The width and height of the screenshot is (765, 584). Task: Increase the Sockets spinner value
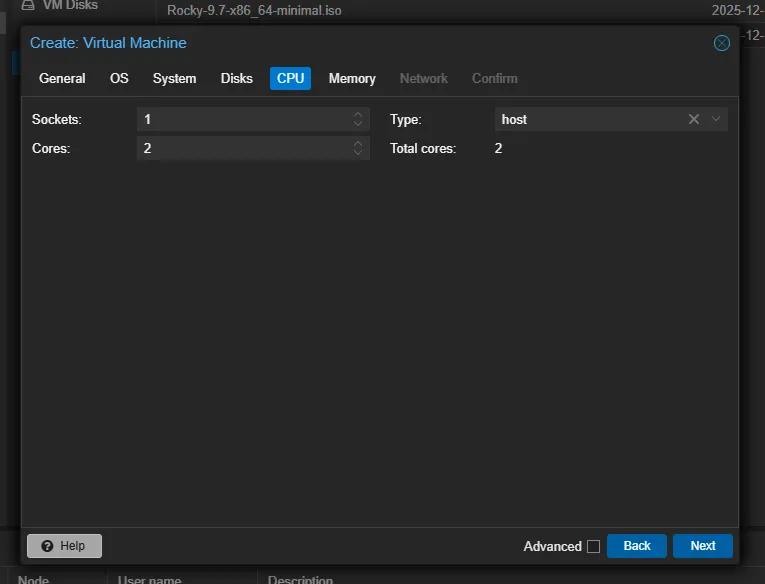pos(358,115)
